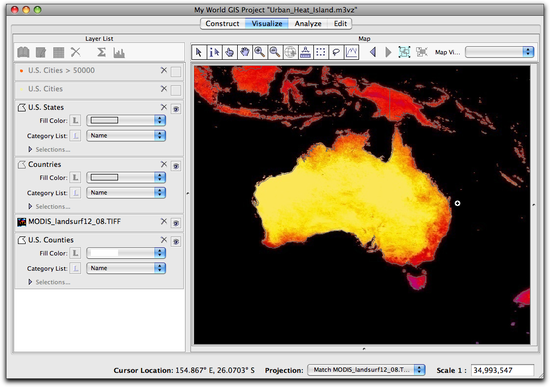
Task: Click Category List L button for Countries
Action: pos(75,193)
